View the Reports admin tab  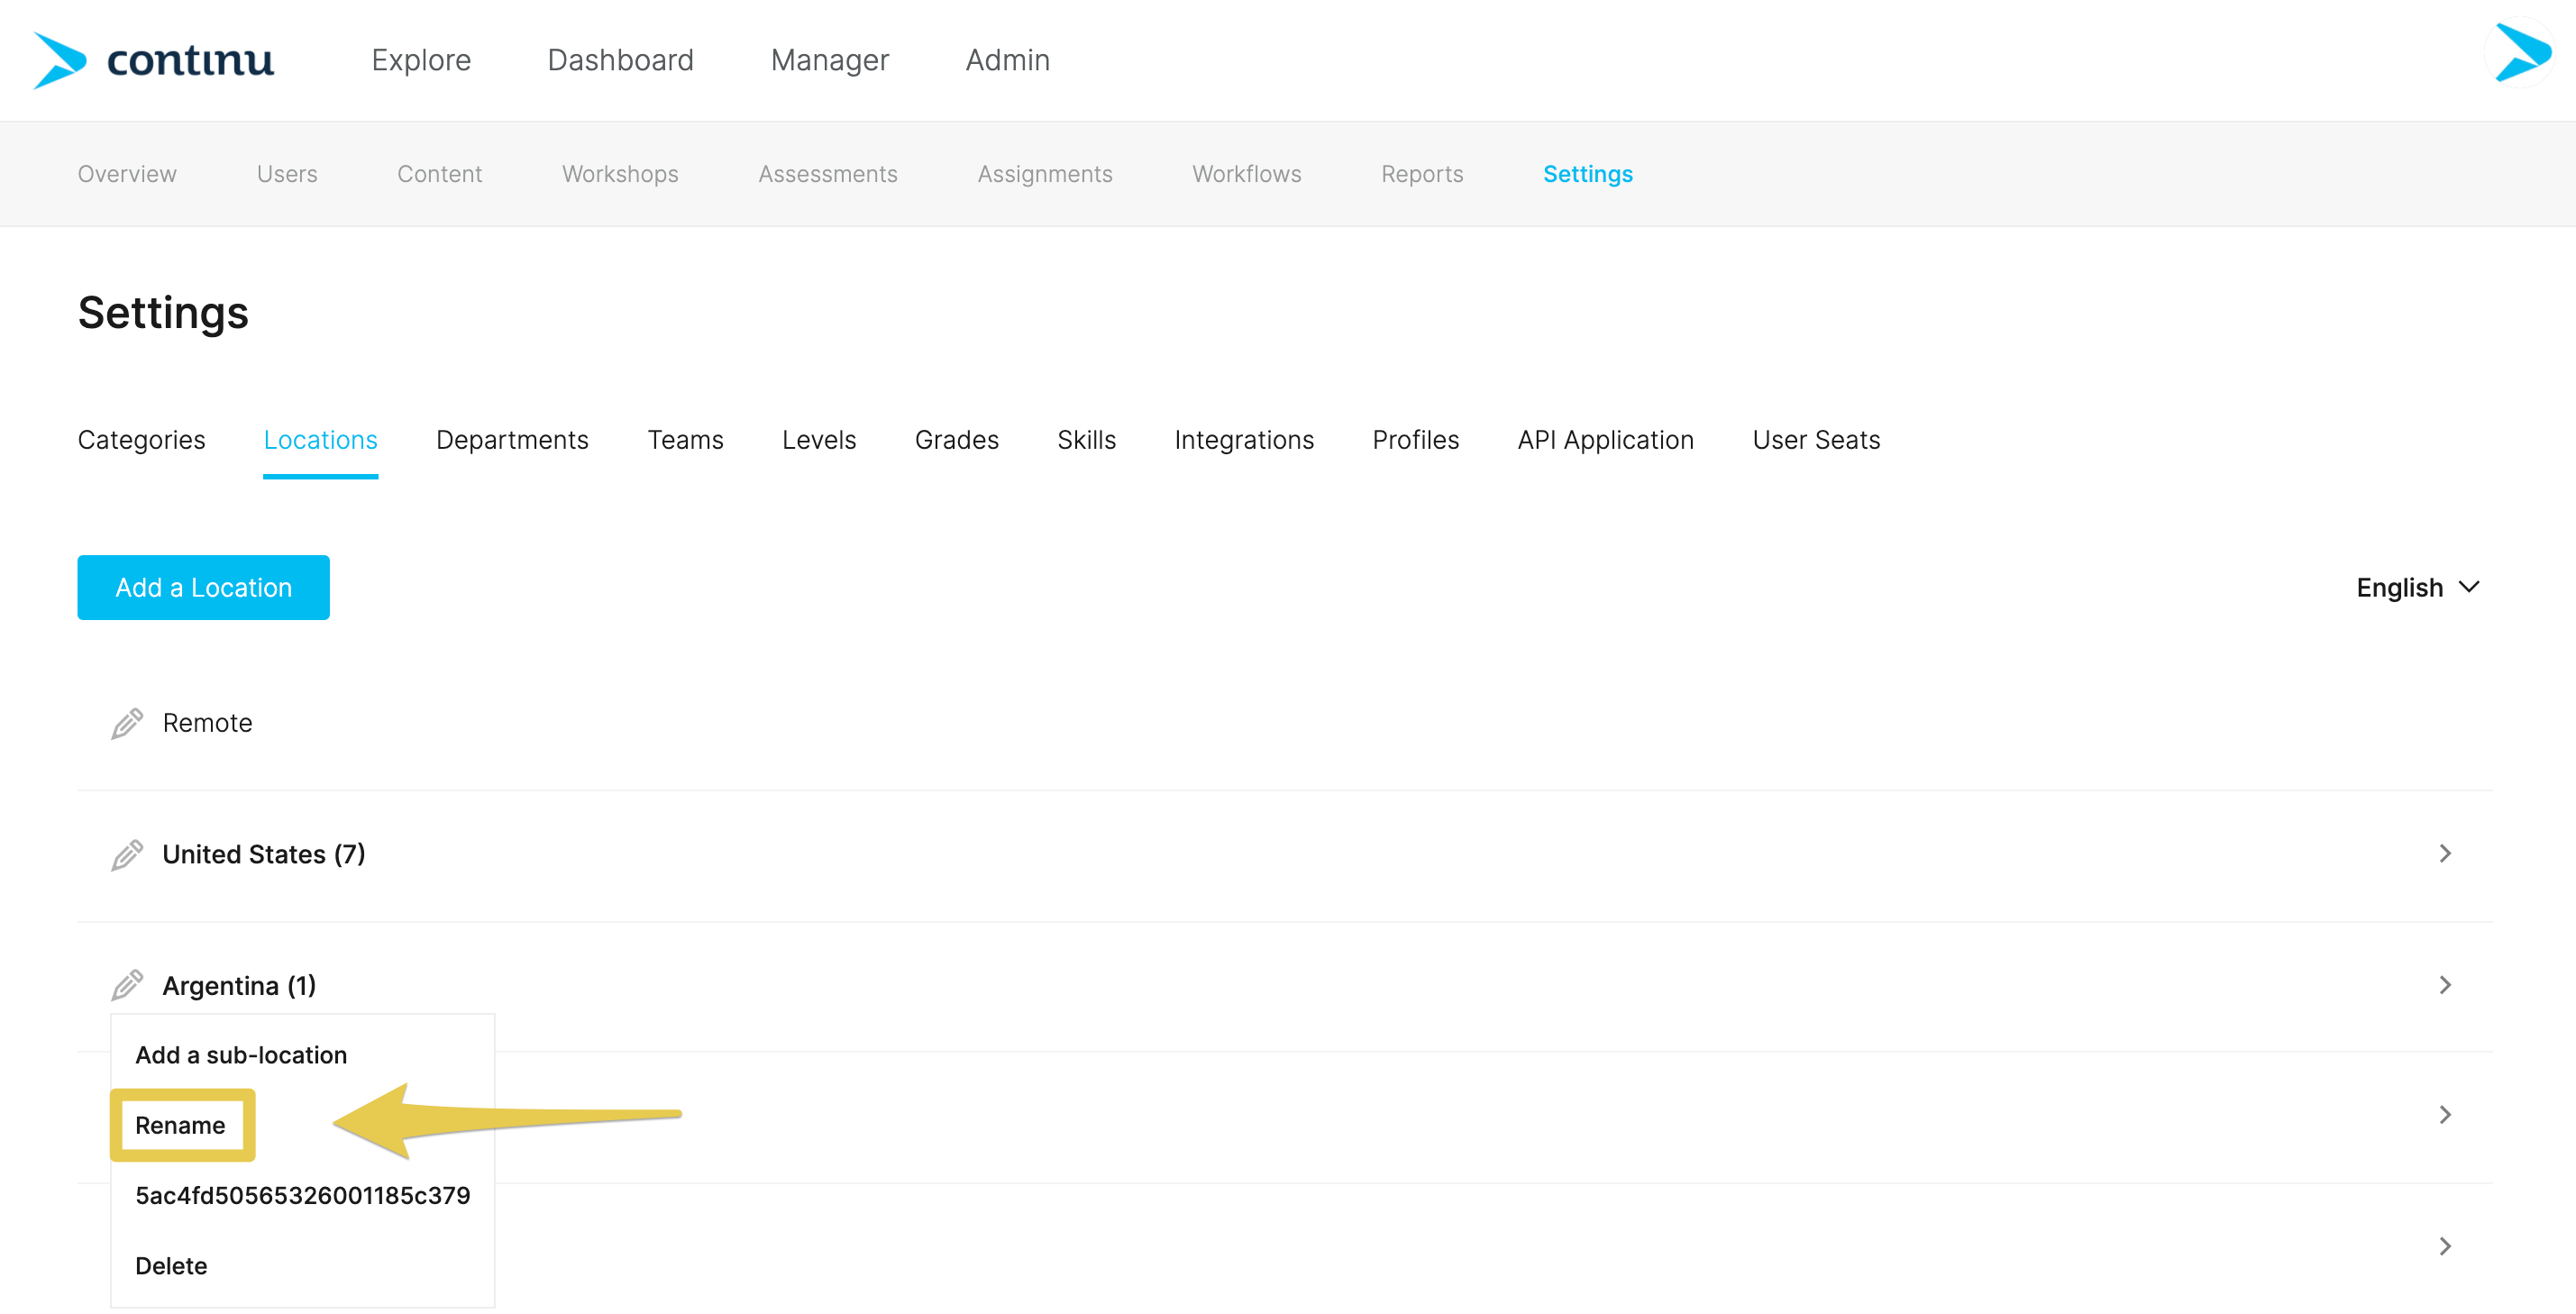click(1422, 174)
